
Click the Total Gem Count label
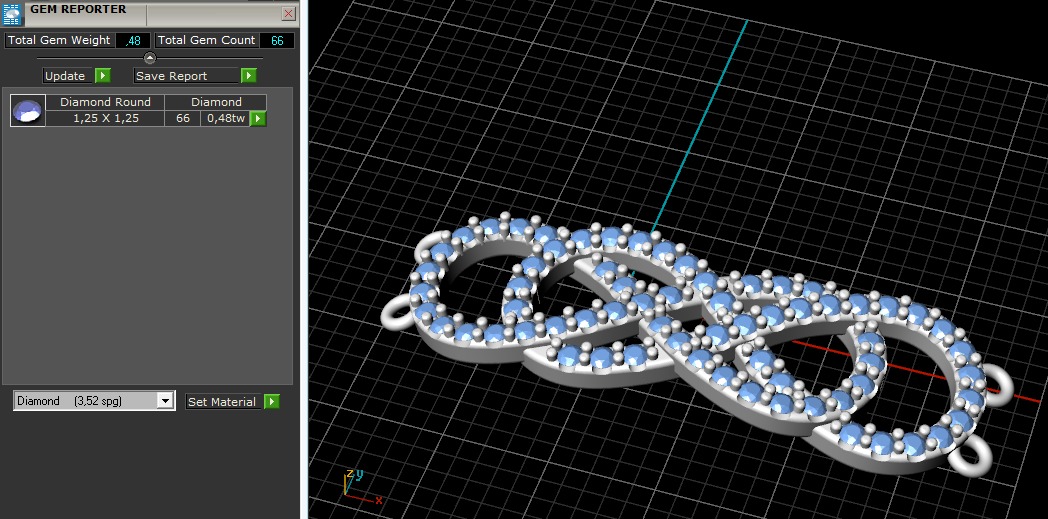[206, 40]
